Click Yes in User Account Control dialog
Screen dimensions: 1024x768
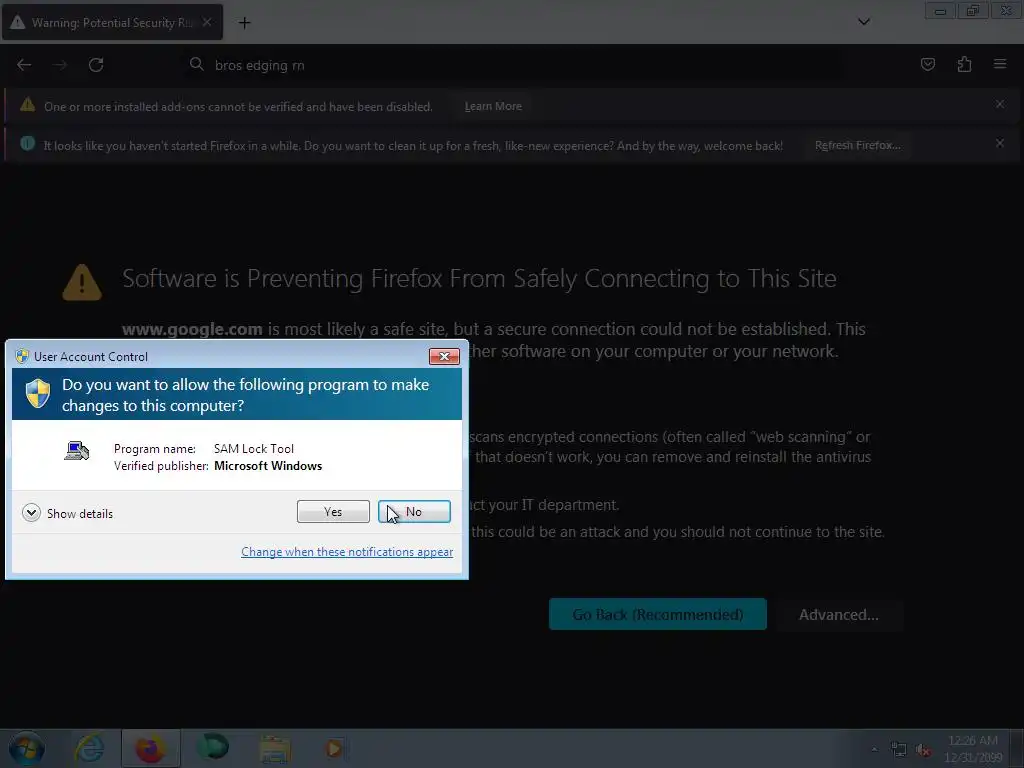coord(333,512)
